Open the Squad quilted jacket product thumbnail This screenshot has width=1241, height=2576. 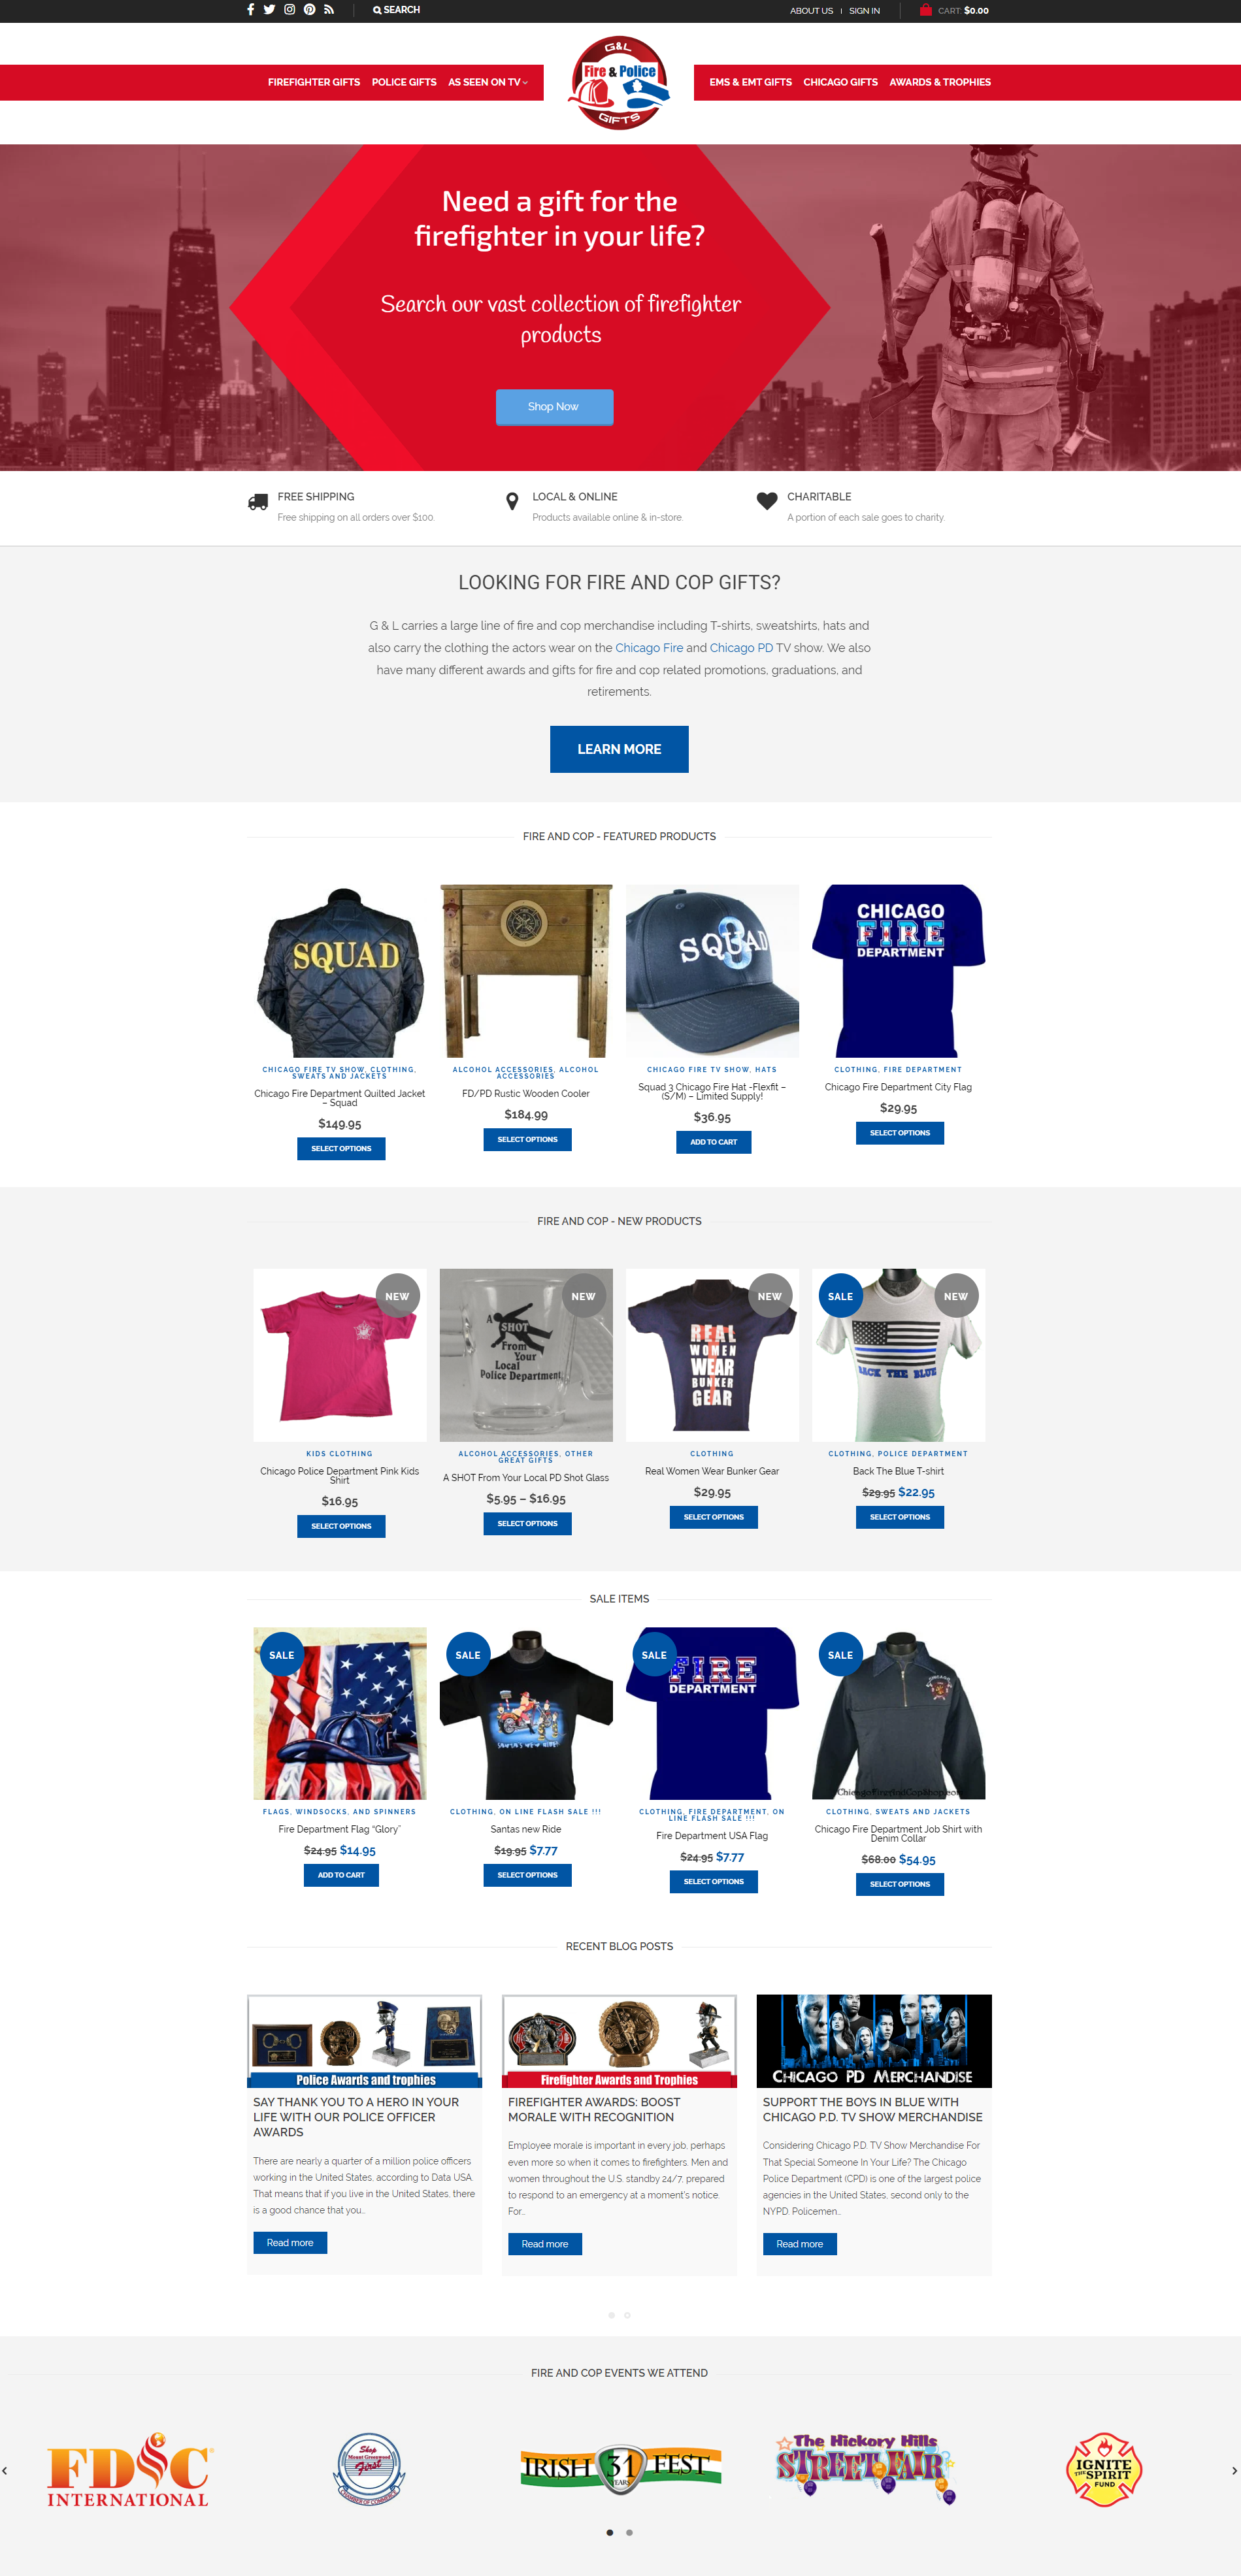pyautogui.click(x=340, y=970)
